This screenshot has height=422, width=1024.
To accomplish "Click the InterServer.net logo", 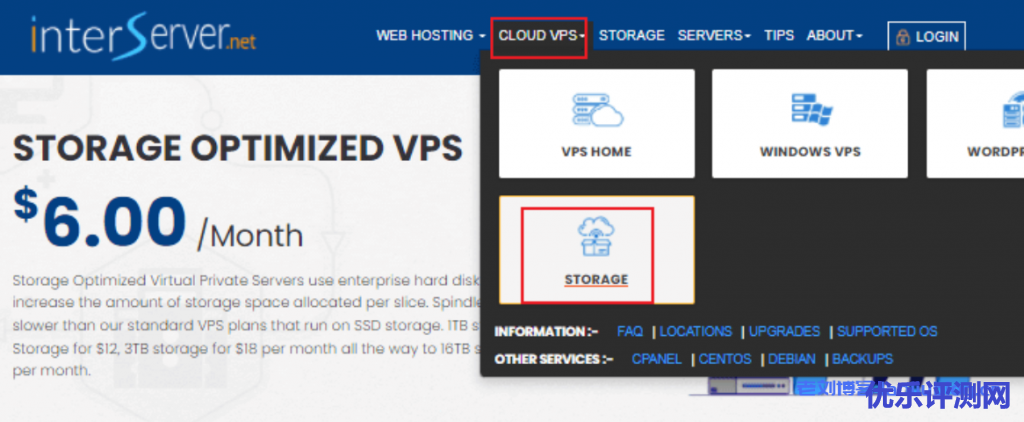I will tap(142, 37).
